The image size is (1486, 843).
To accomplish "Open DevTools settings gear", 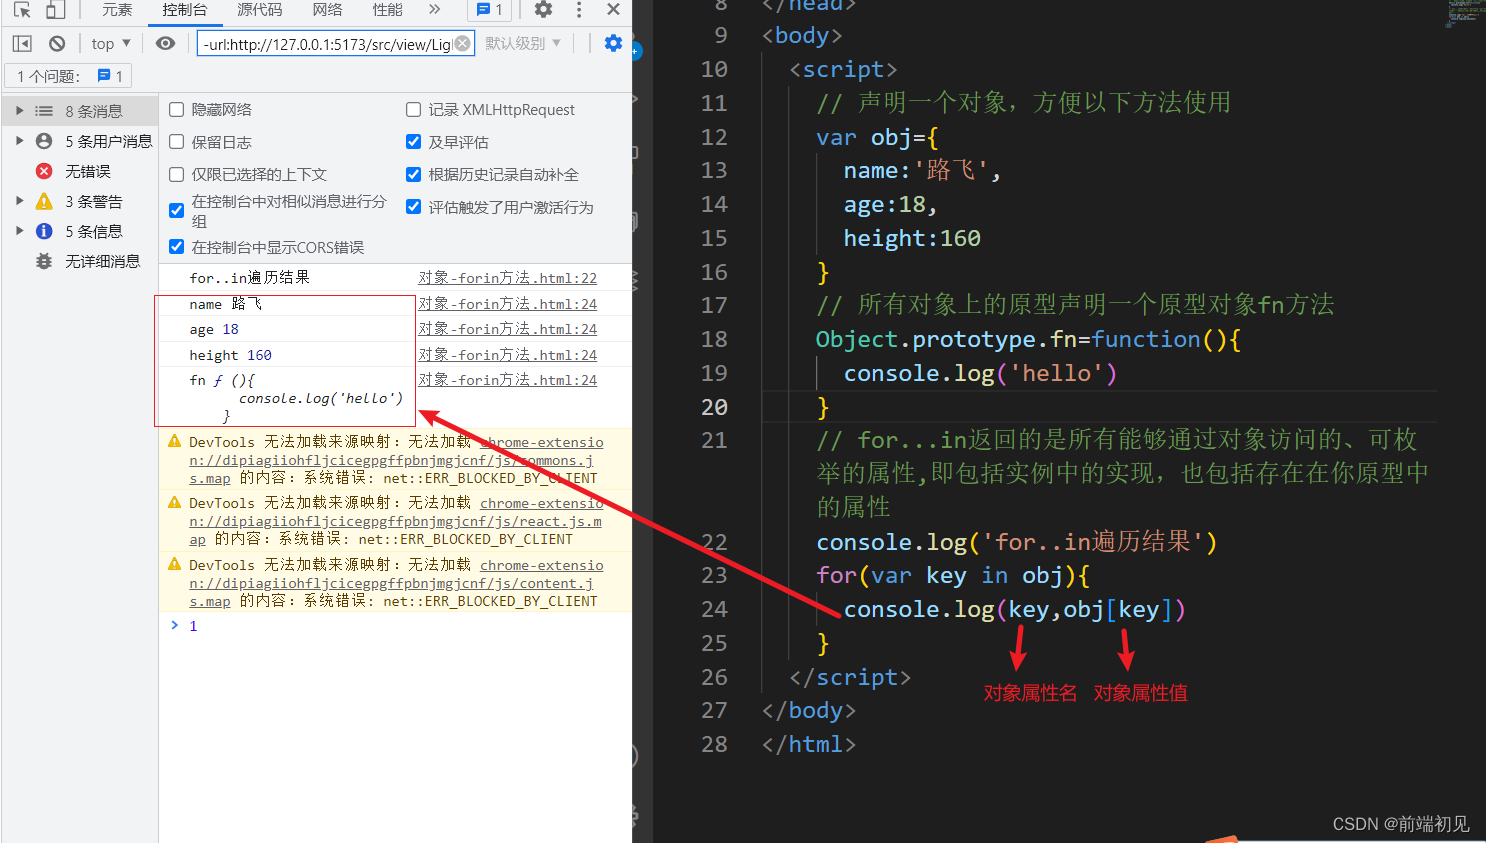I will click(543, 9).
